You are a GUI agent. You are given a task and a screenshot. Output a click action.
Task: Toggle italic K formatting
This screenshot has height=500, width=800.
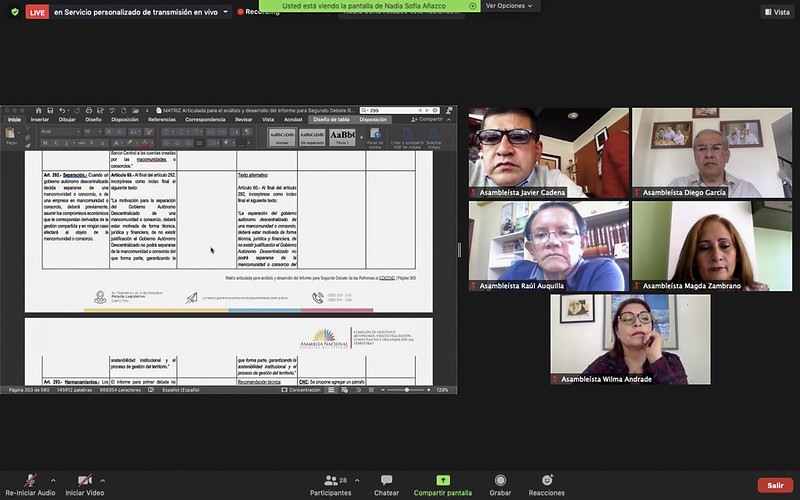56,143
